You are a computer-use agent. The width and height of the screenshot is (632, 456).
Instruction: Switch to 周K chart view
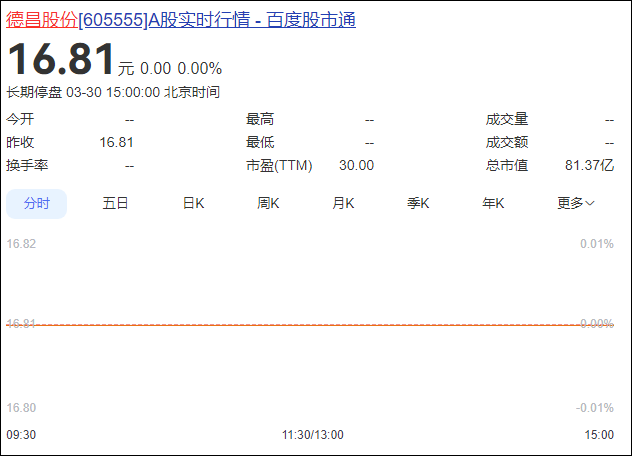[x=268, y=203]
